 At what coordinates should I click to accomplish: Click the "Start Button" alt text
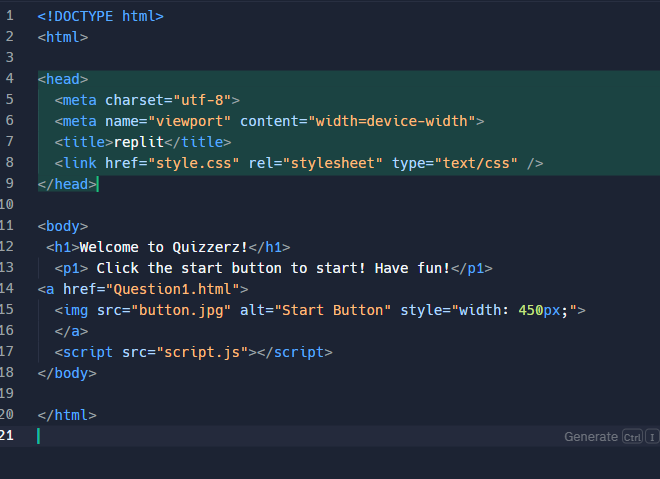[x=333, y=310]
